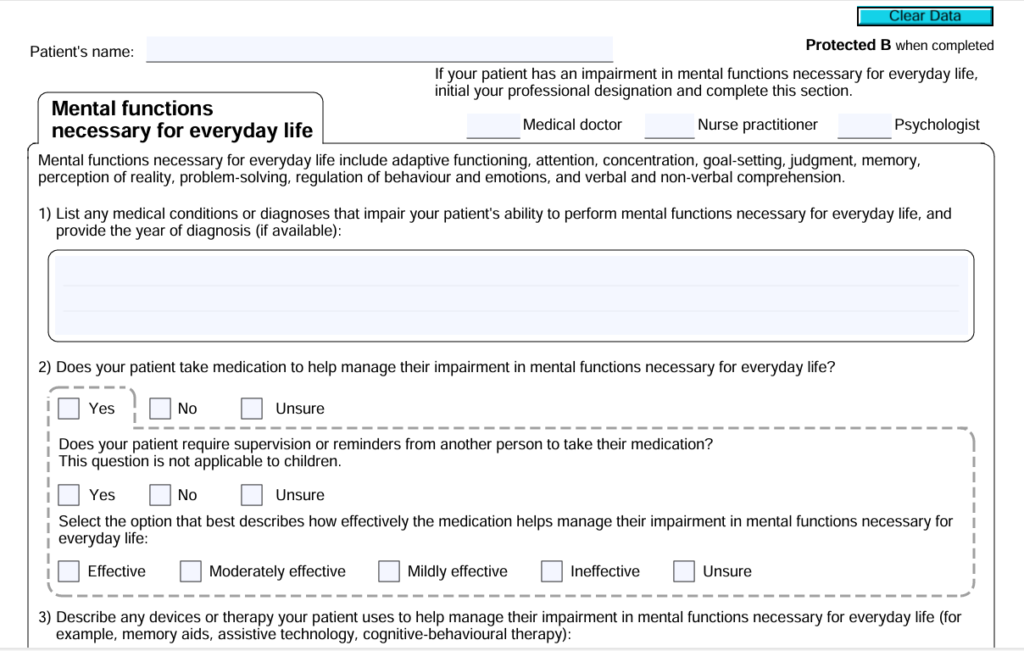The width and height of the screenshot is (1024, 651).
Task: Select Yes for the medication question
Action: pyautogui.click(x=68, y=408)
